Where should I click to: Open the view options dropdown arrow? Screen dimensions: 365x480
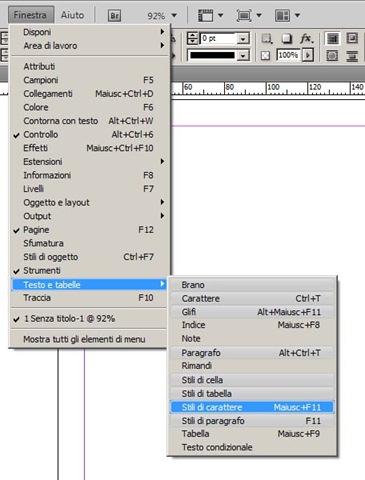pyautogui.click(x=220, y=15)
